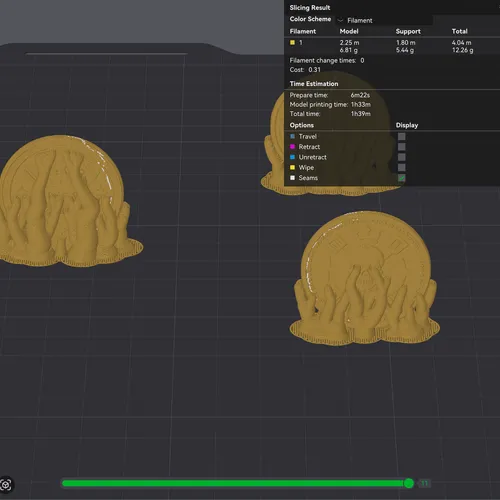Click the blue Travel legend color square
500x500 pixels.
(x=292, y=136)
